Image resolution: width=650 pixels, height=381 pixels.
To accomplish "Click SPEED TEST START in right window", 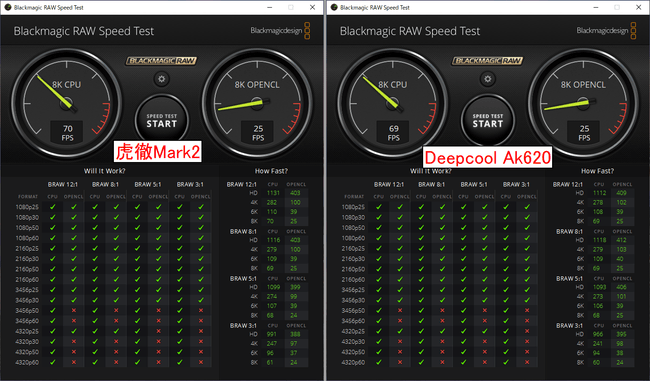I will coord(488,121).
